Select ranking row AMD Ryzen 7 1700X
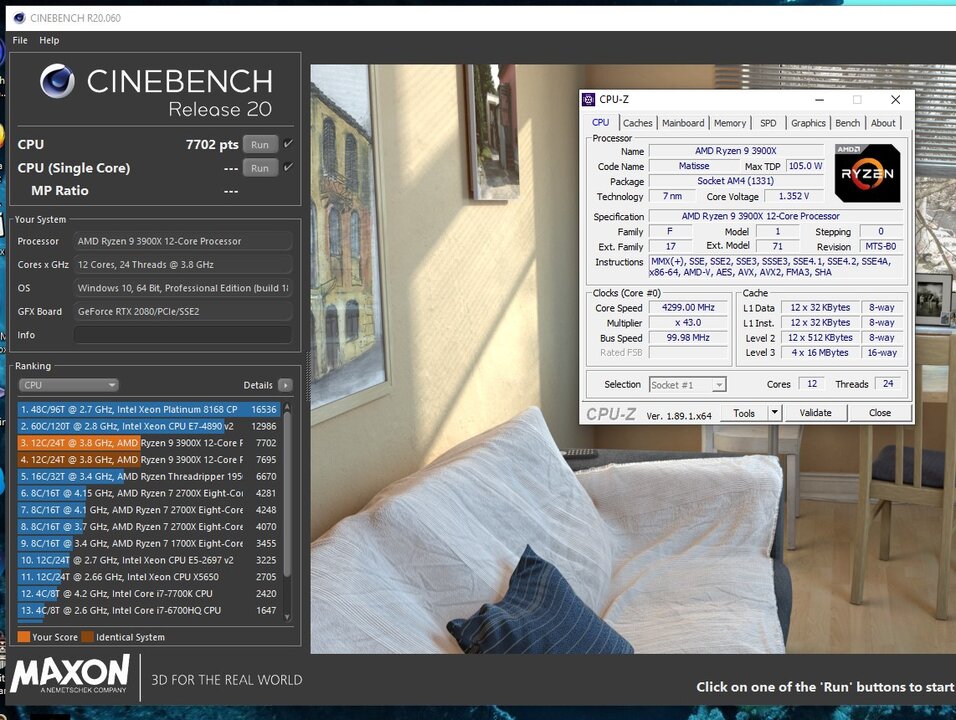Viewport: 956px width, 720px height. coord(149,544)
